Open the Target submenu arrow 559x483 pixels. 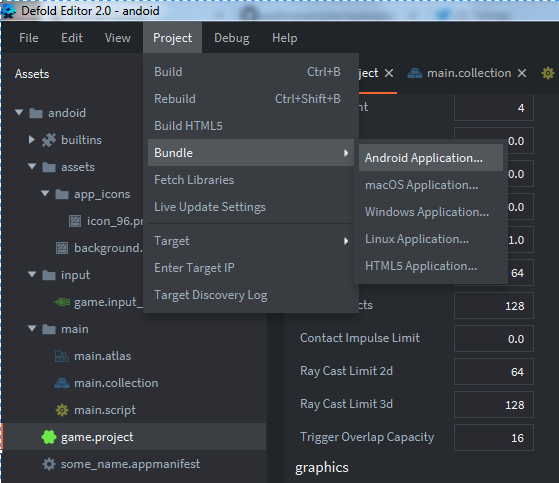coord(345,241)
